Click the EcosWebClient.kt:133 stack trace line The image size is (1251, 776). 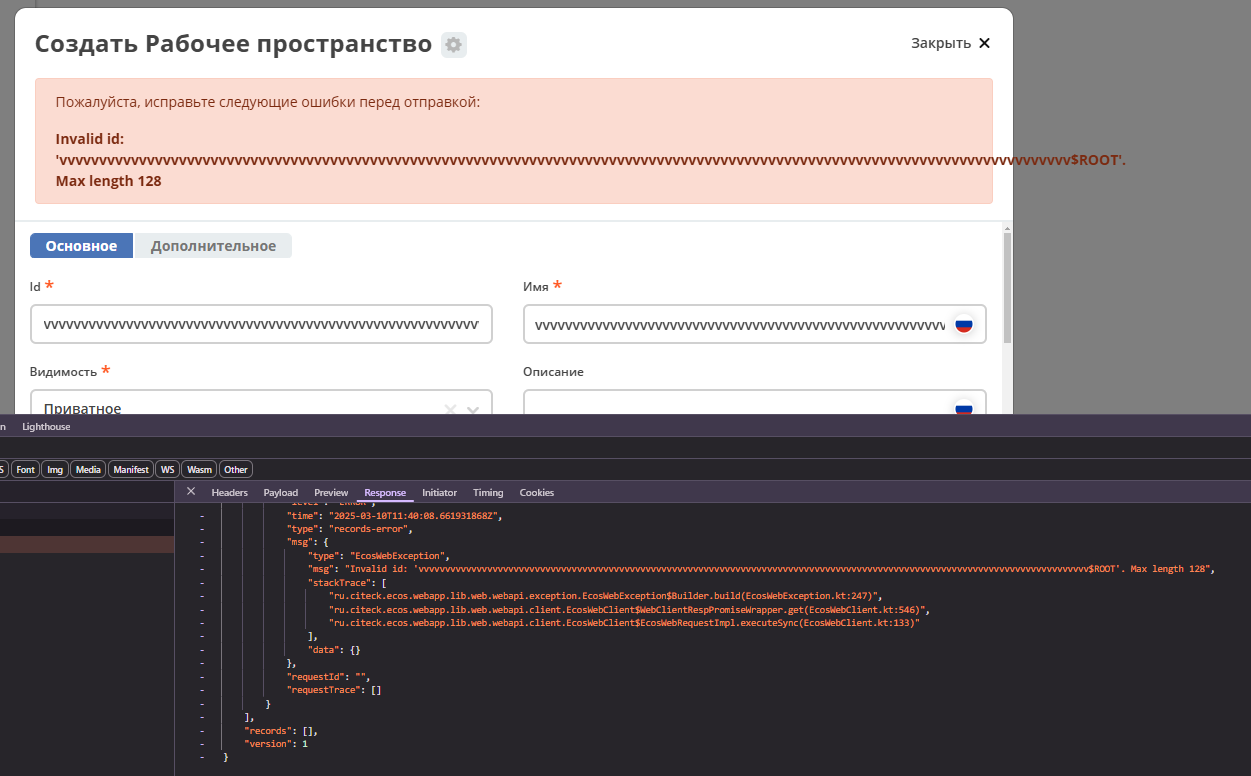click(624, 623)
